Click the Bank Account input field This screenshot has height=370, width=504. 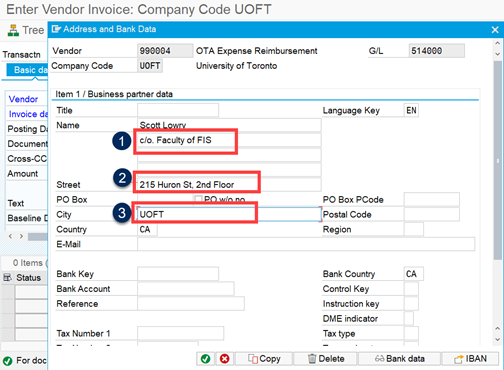coord(186,289)
